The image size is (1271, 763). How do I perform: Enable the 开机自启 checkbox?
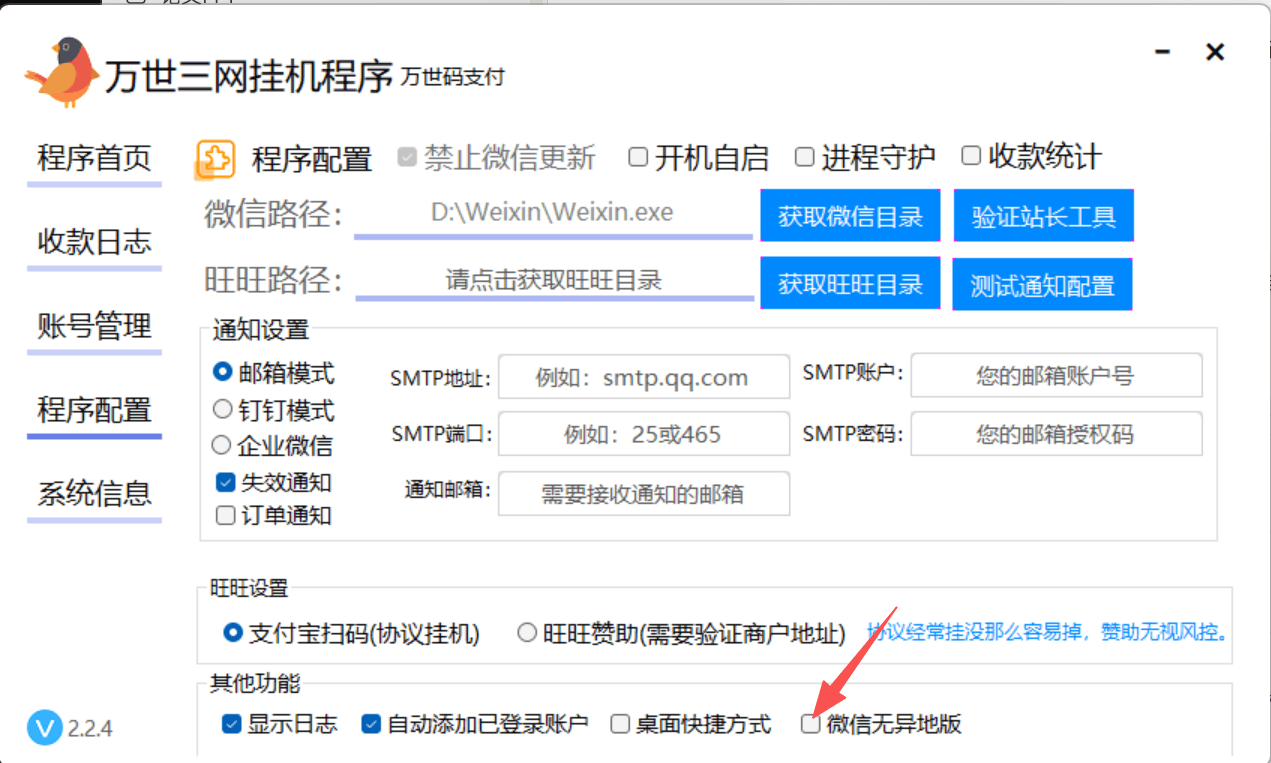(638, 156)
